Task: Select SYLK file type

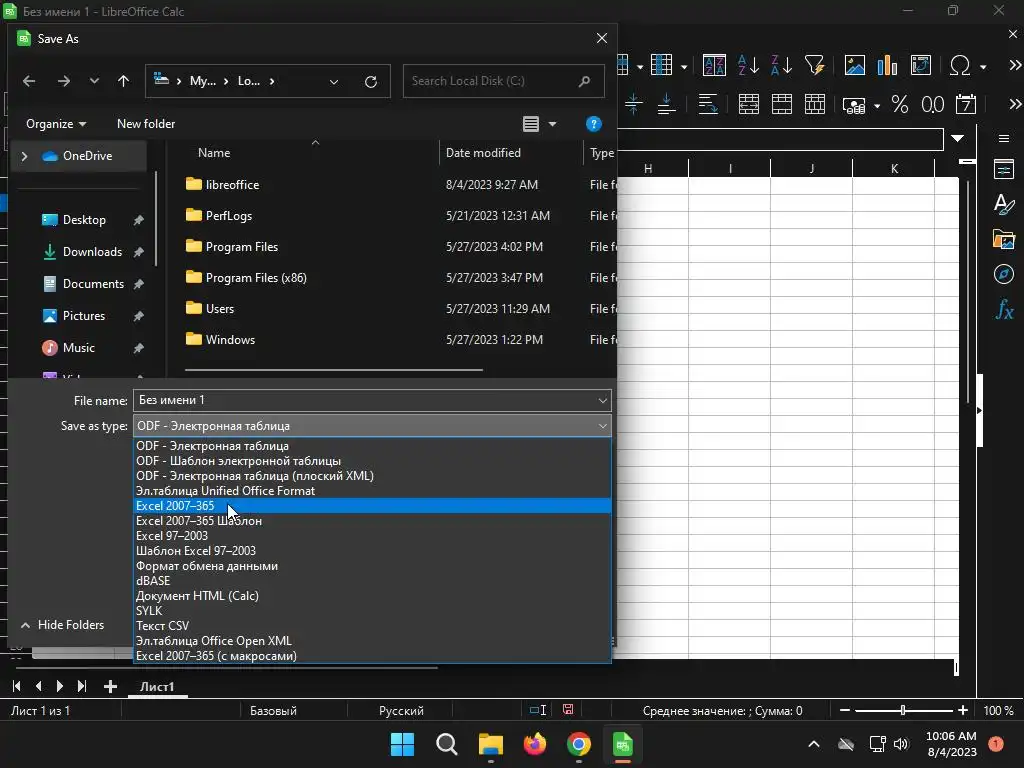Action: pyautogui.click(x=372, y=611)
